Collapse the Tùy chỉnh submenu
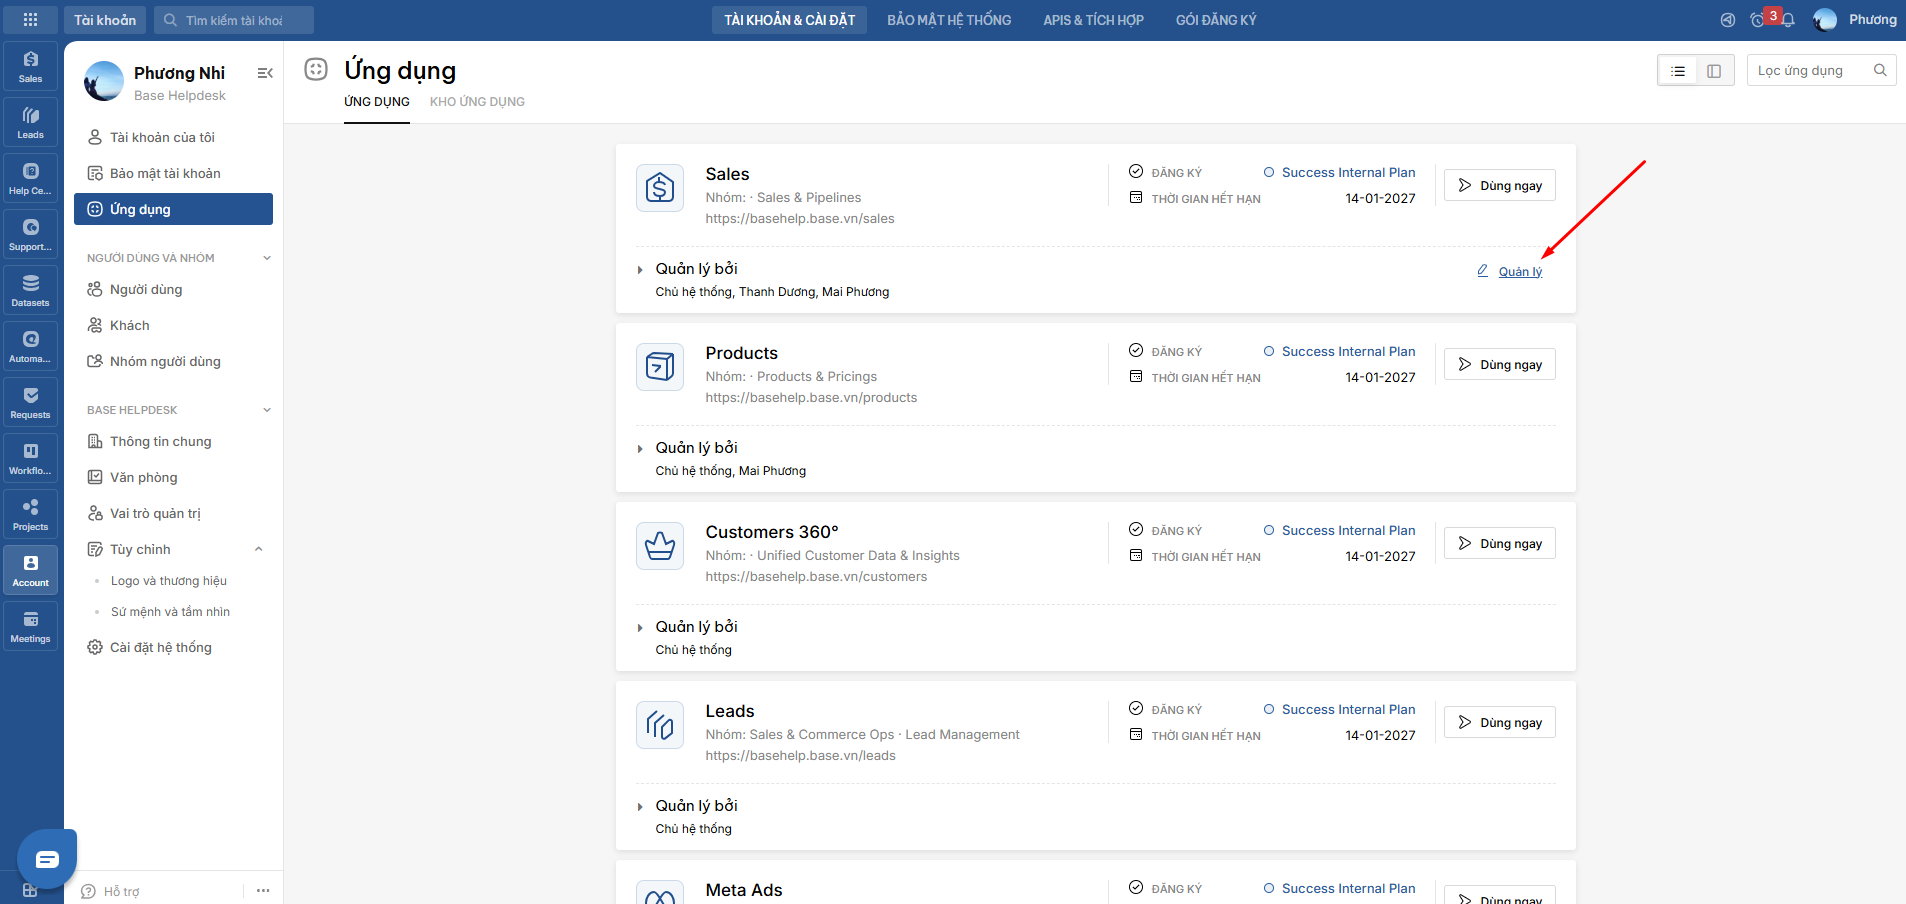Viewport: 1906px width, 904px height. point(259,549)
